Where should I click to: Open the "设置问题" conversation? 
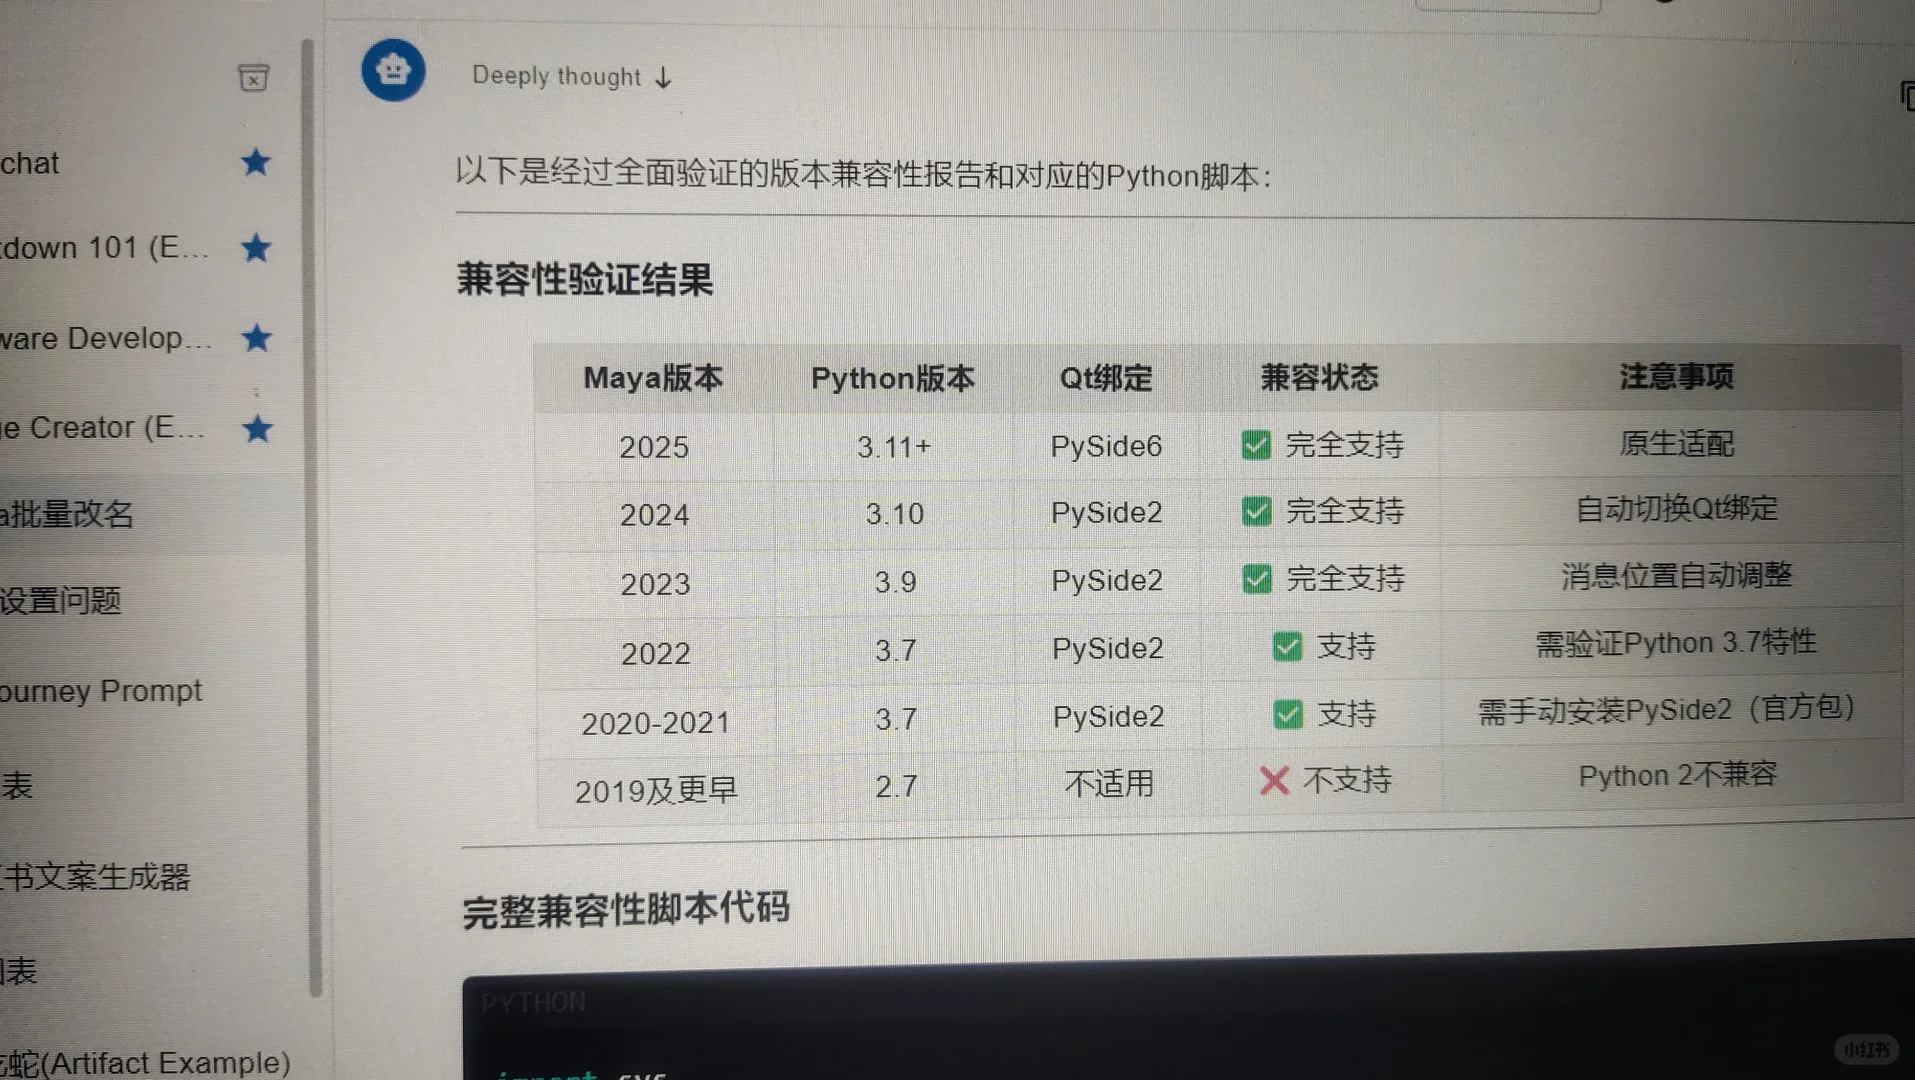click(60, 600)
